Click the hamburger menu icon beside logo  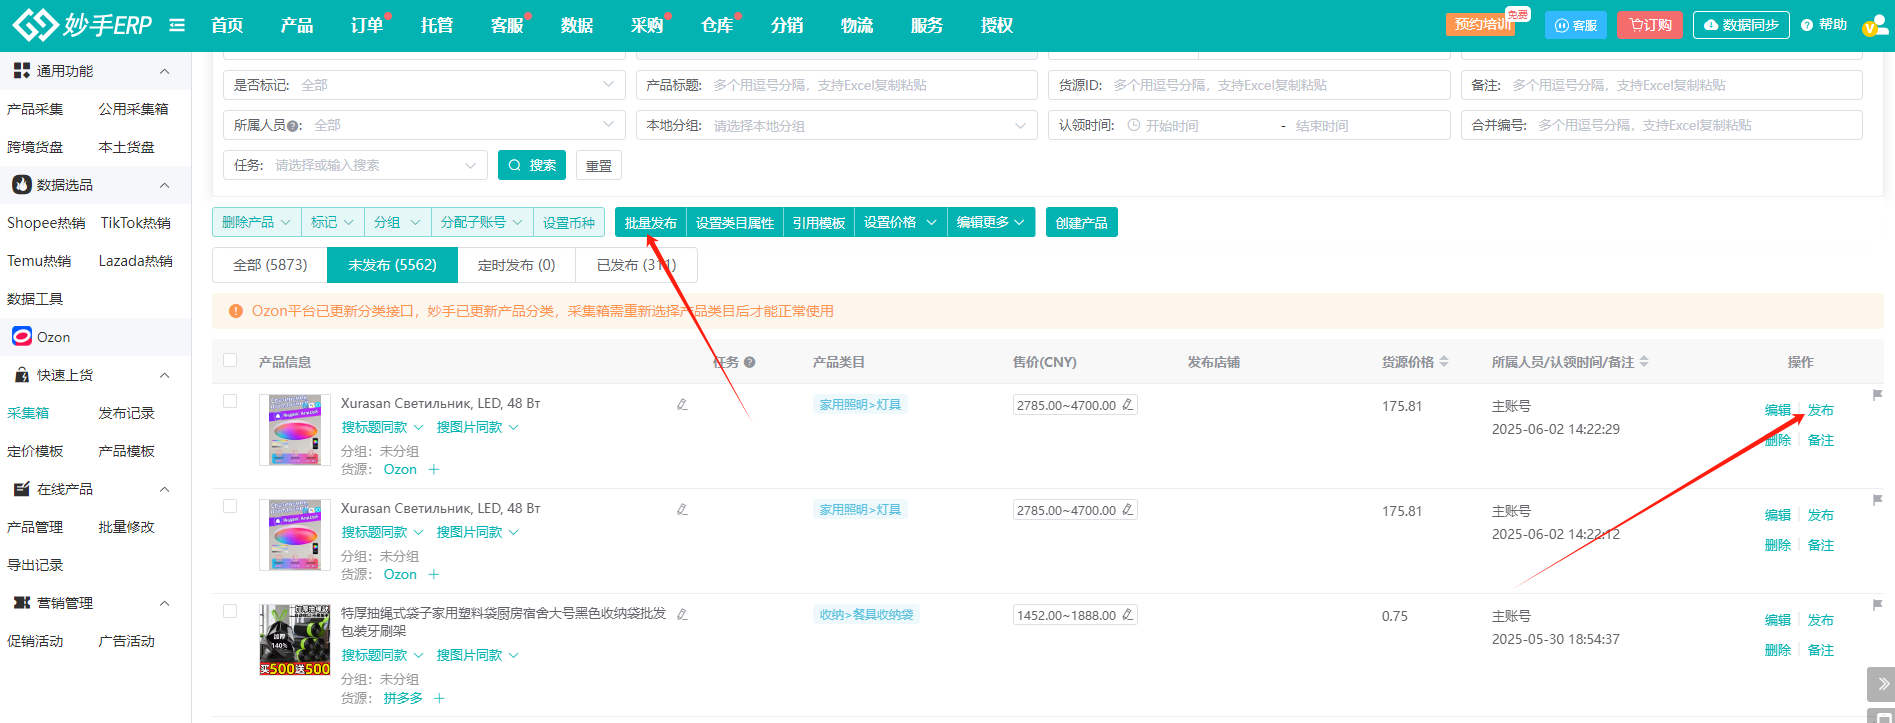coord(177,25)
